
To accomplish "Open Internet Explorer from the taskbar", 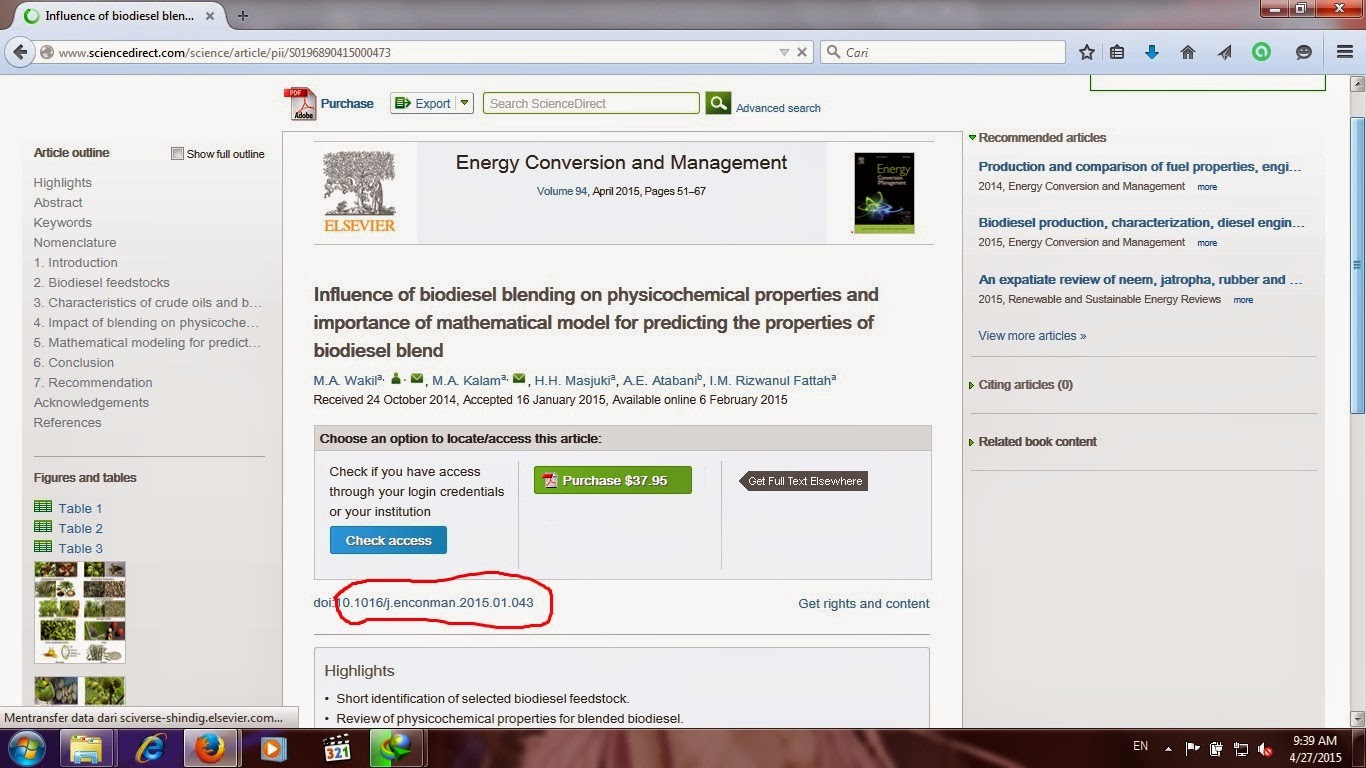I will coord(150,748).
